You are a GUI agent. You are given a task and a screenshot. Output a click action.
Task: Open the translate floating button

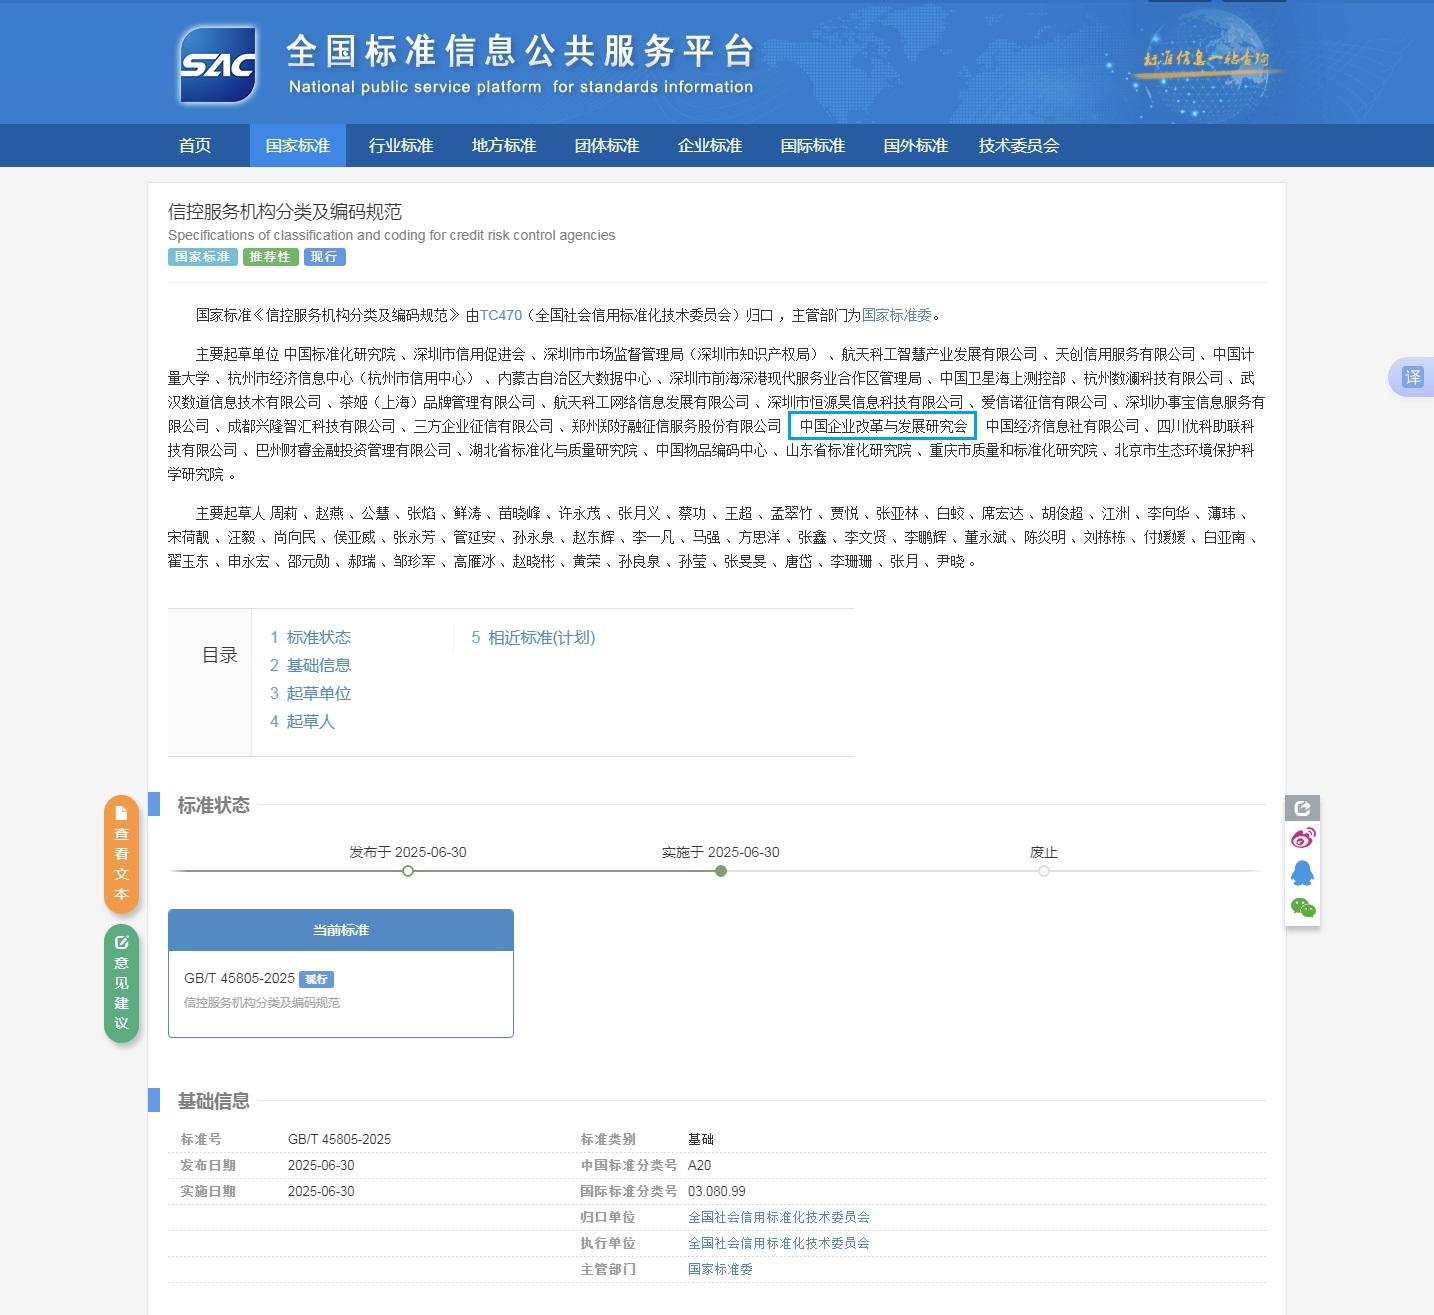coord(1411,377)
